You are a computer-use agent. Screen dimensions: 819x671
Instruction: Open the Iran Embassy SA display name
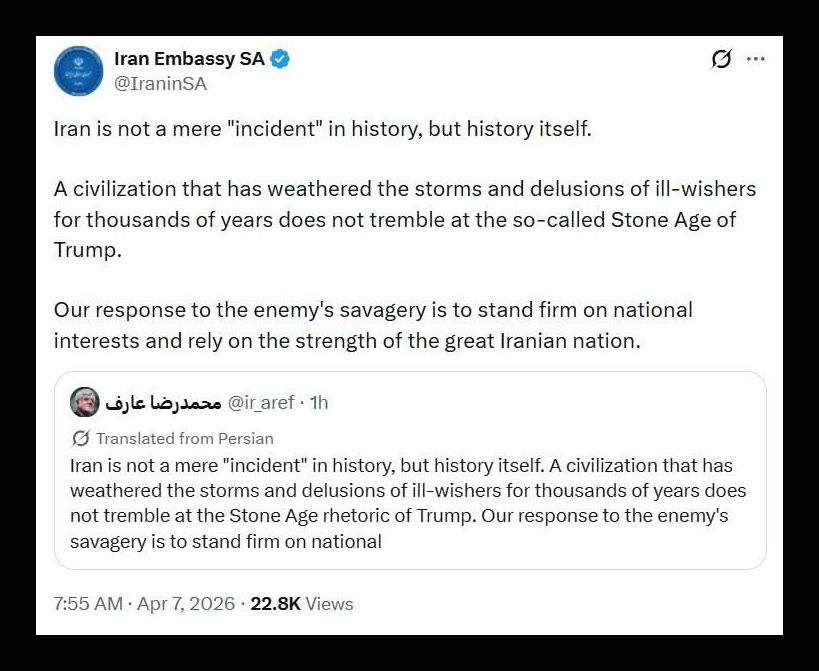coord(189,59)
